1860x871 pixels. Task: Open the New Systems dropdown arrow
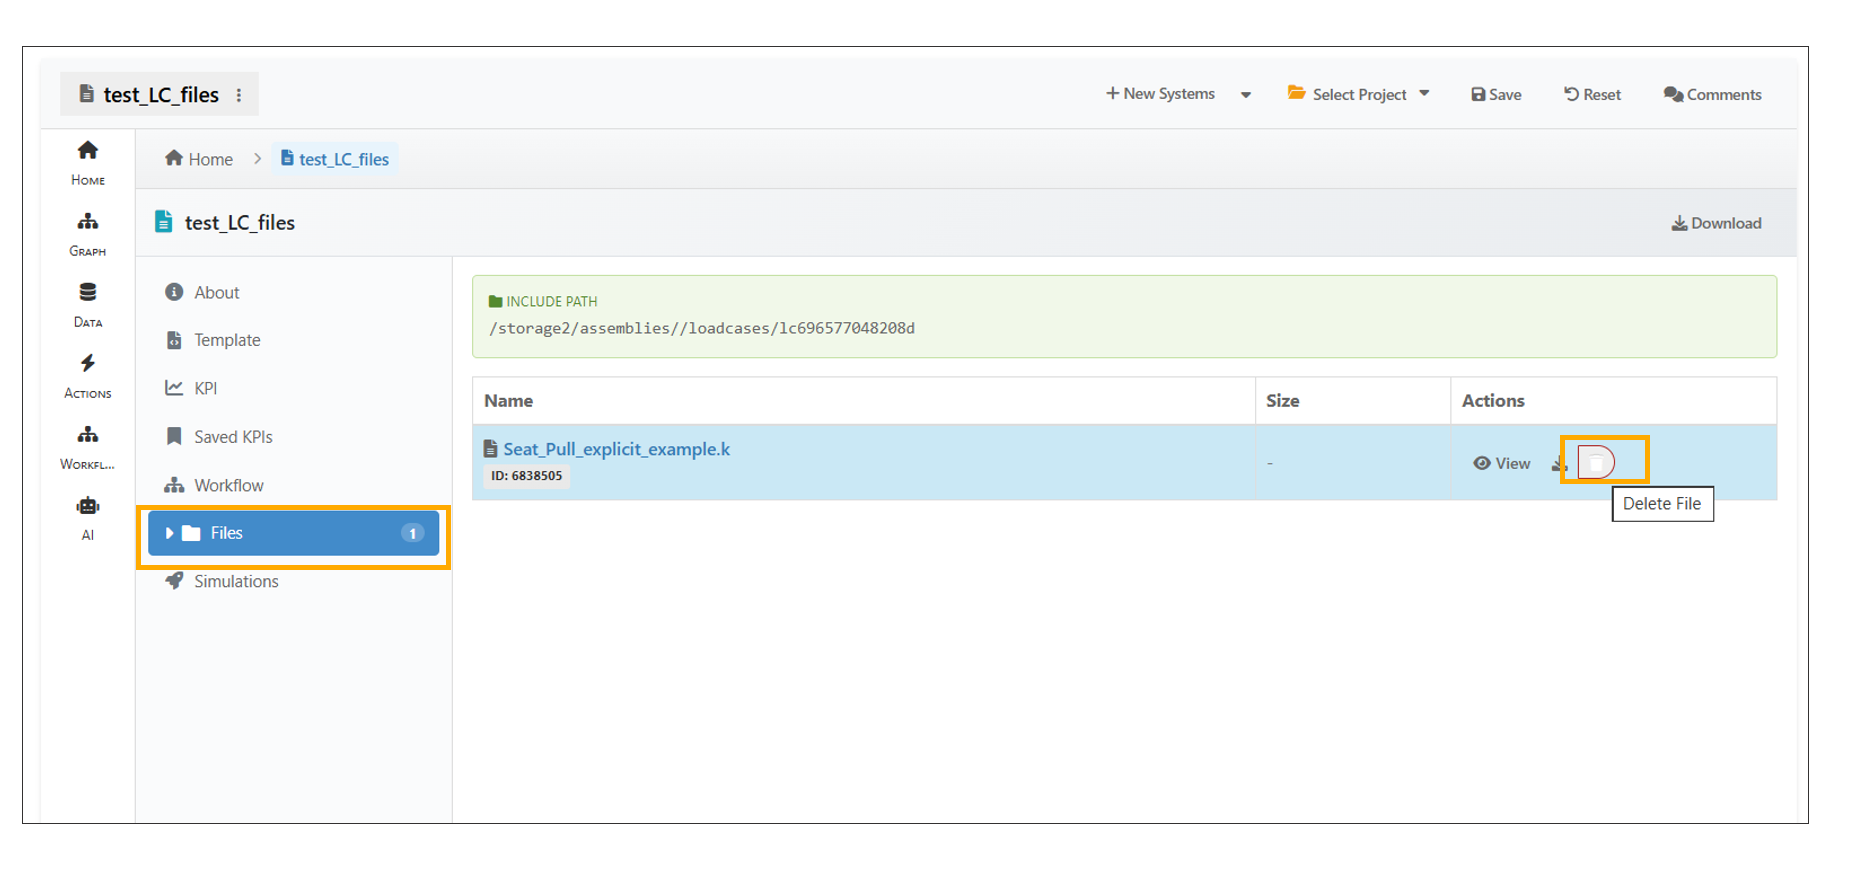click(x=1246, y=95)
